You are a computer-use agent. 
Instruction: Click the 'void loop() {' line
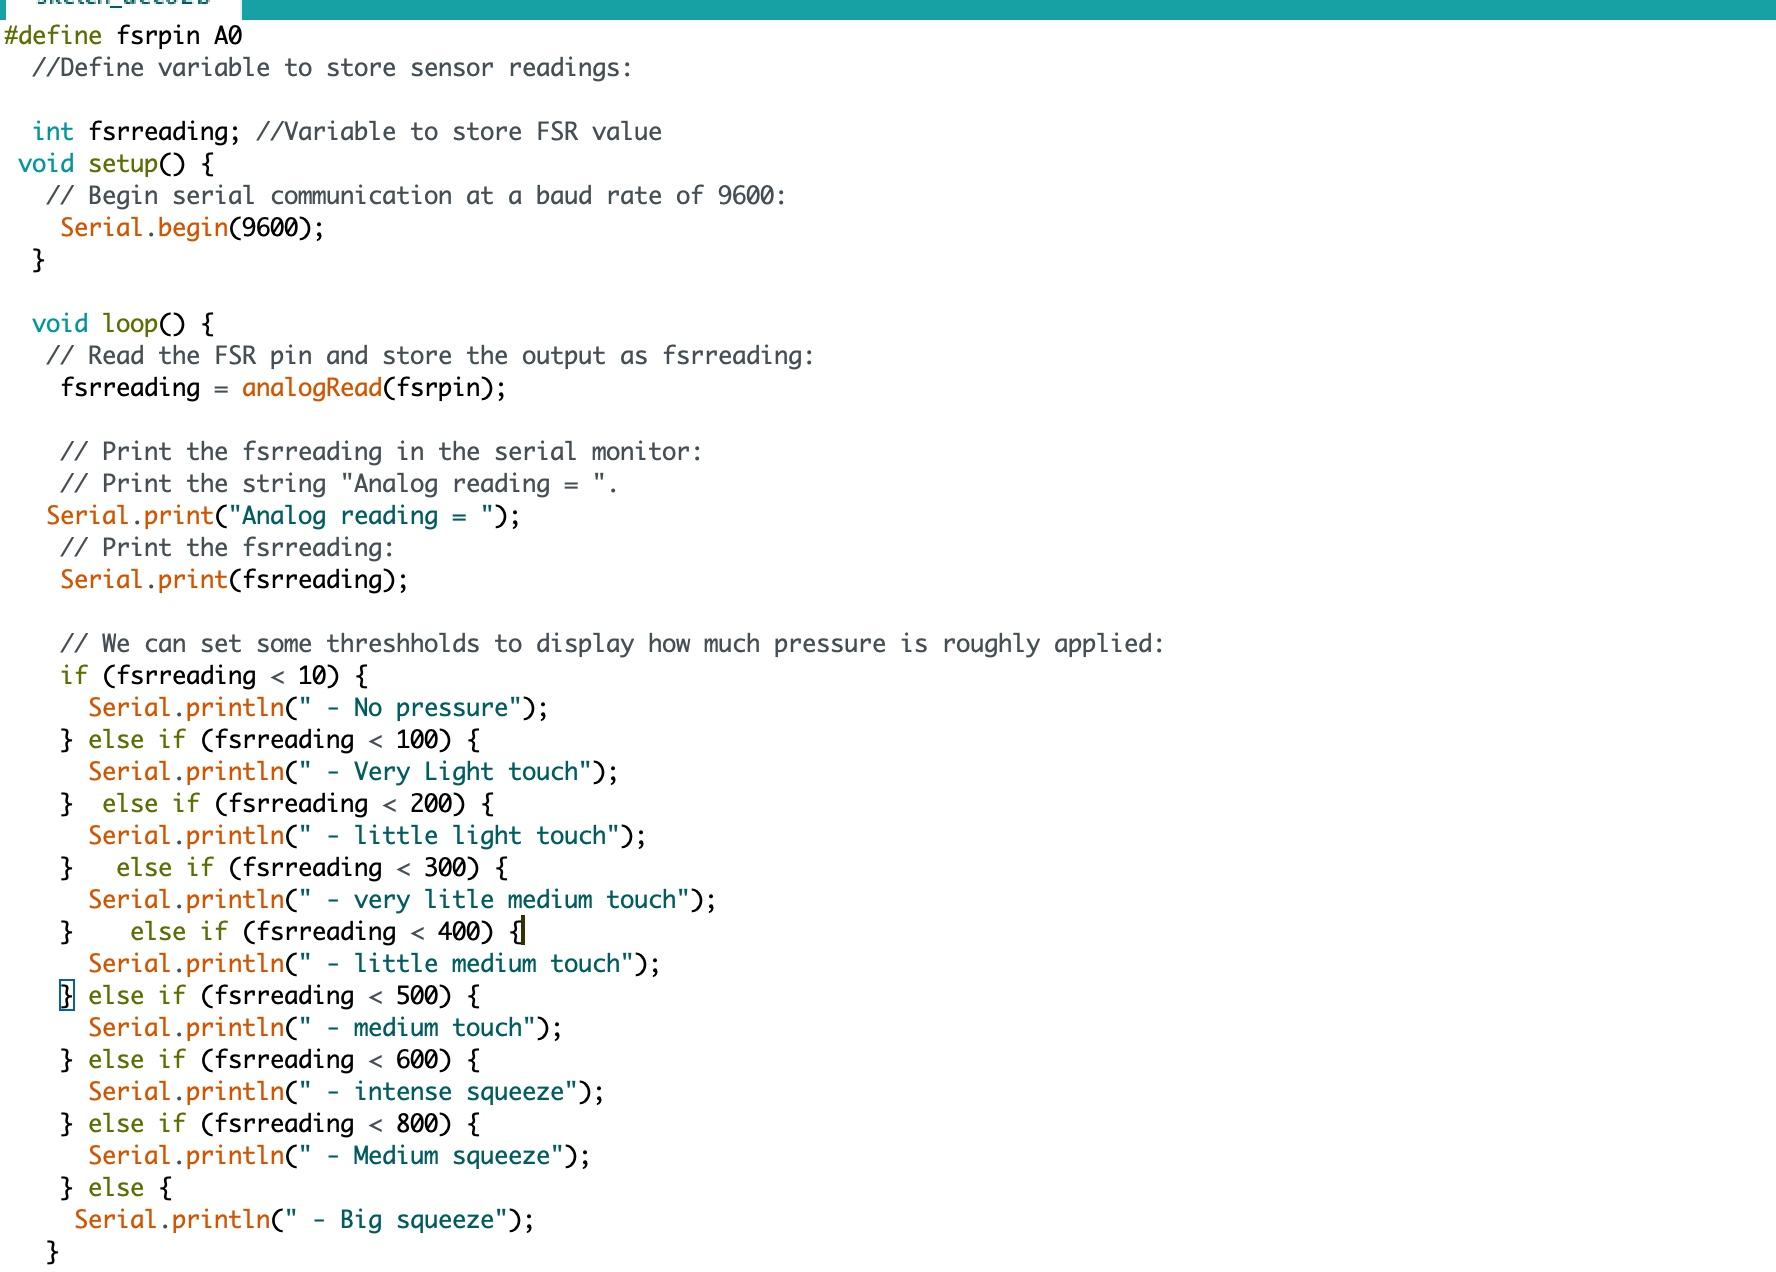pos(123,324)
